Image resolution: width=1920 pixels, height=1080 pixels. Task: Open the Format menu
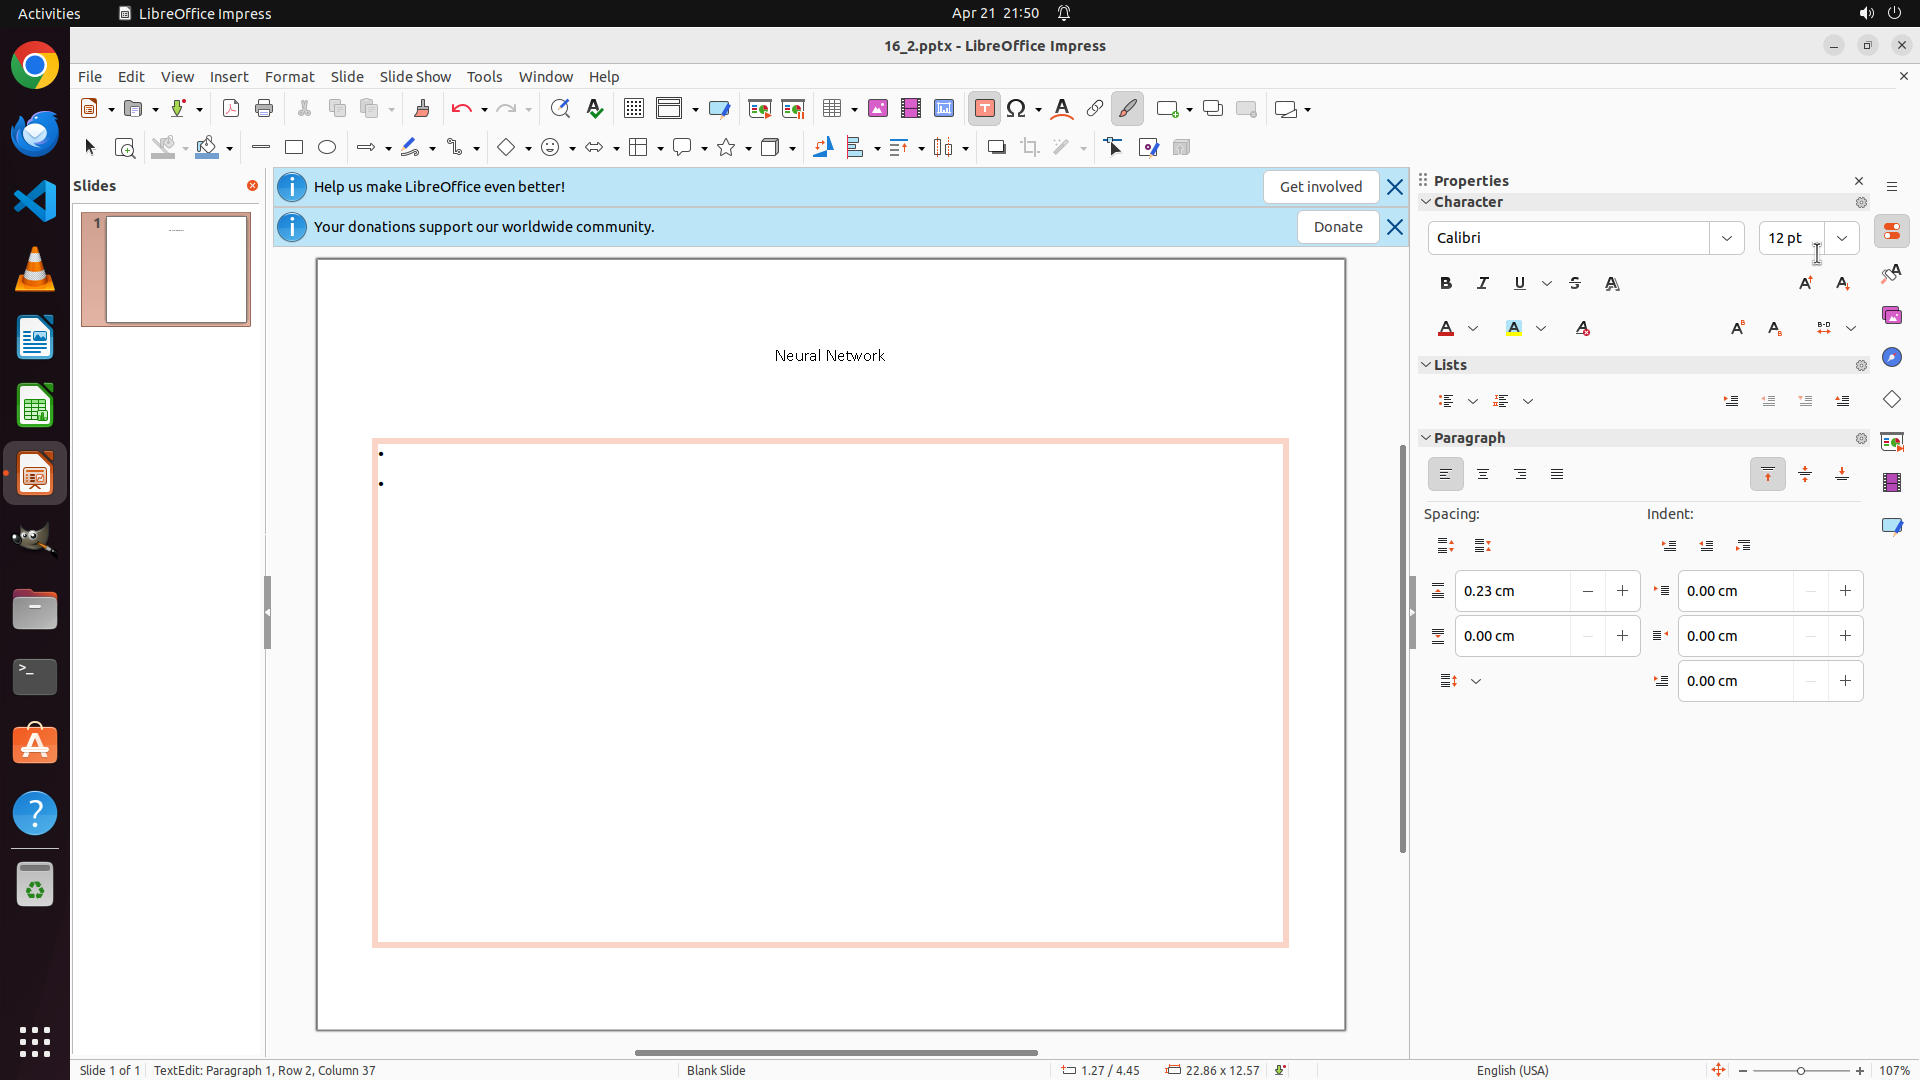tap(289, 77)
